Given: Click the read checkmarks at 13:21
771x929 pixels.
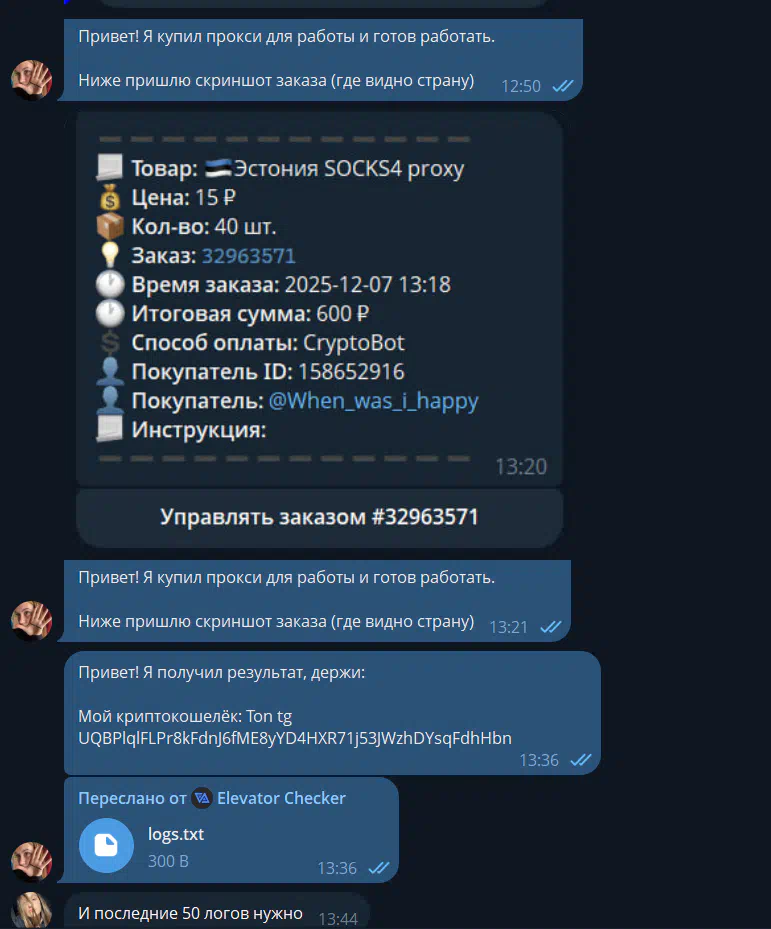Looking at the screenshot, I should [551, 627].
